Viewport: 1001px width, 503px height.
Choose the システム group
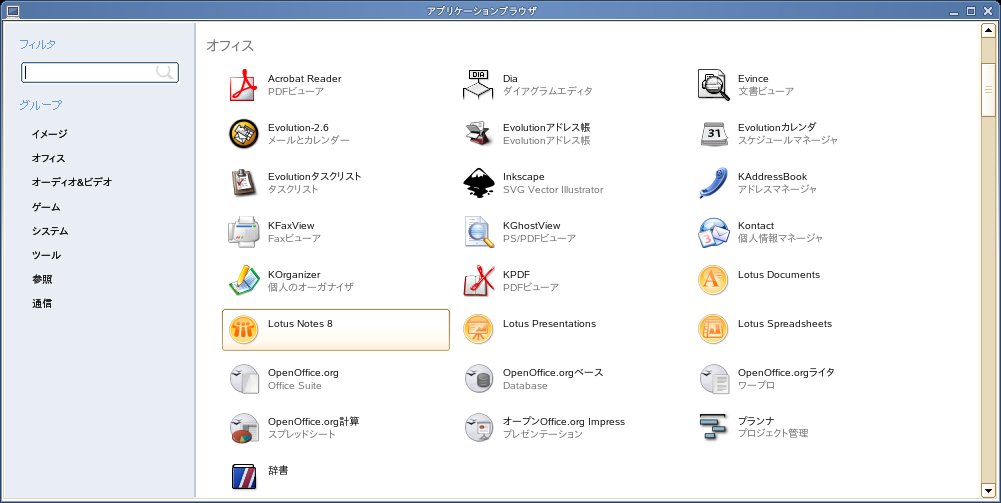click(50, 231)
